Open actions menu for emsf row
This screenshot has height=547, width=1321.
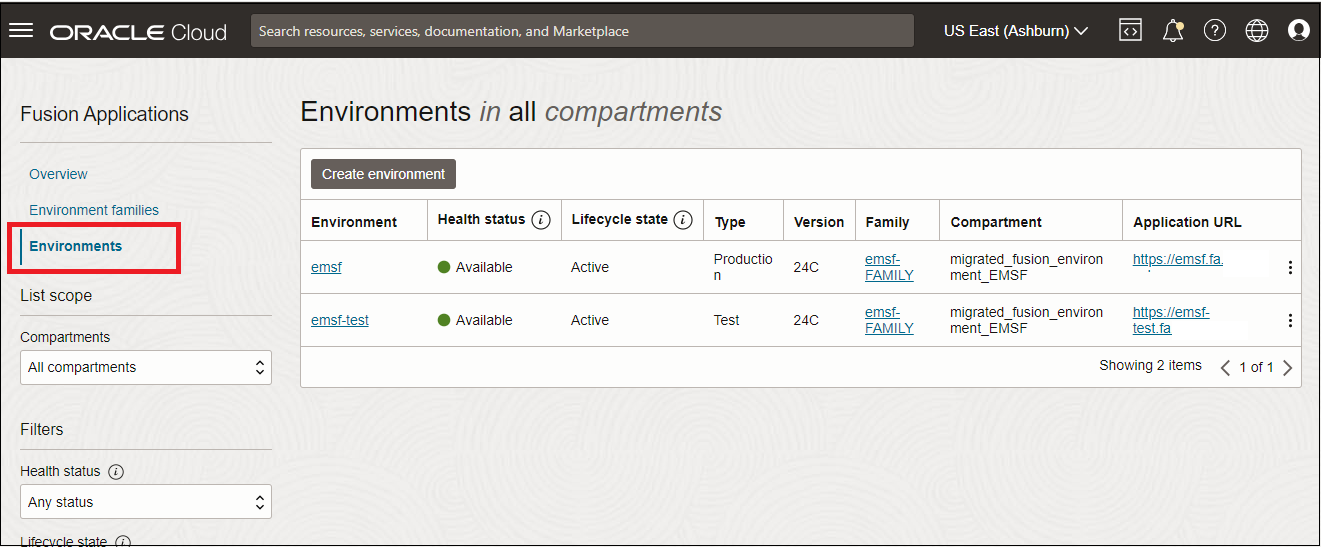coord(1290,267)
